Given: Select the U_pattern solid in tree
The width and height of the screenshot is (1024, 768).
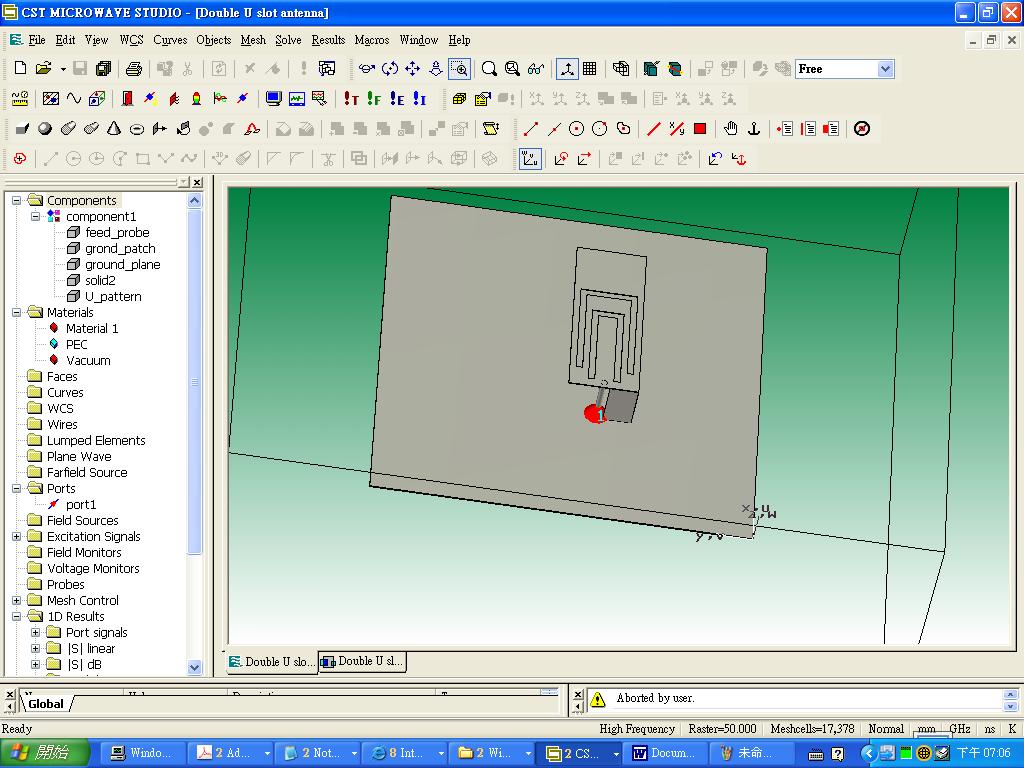Looking at the screenshot, I should [x=113, y=296].
